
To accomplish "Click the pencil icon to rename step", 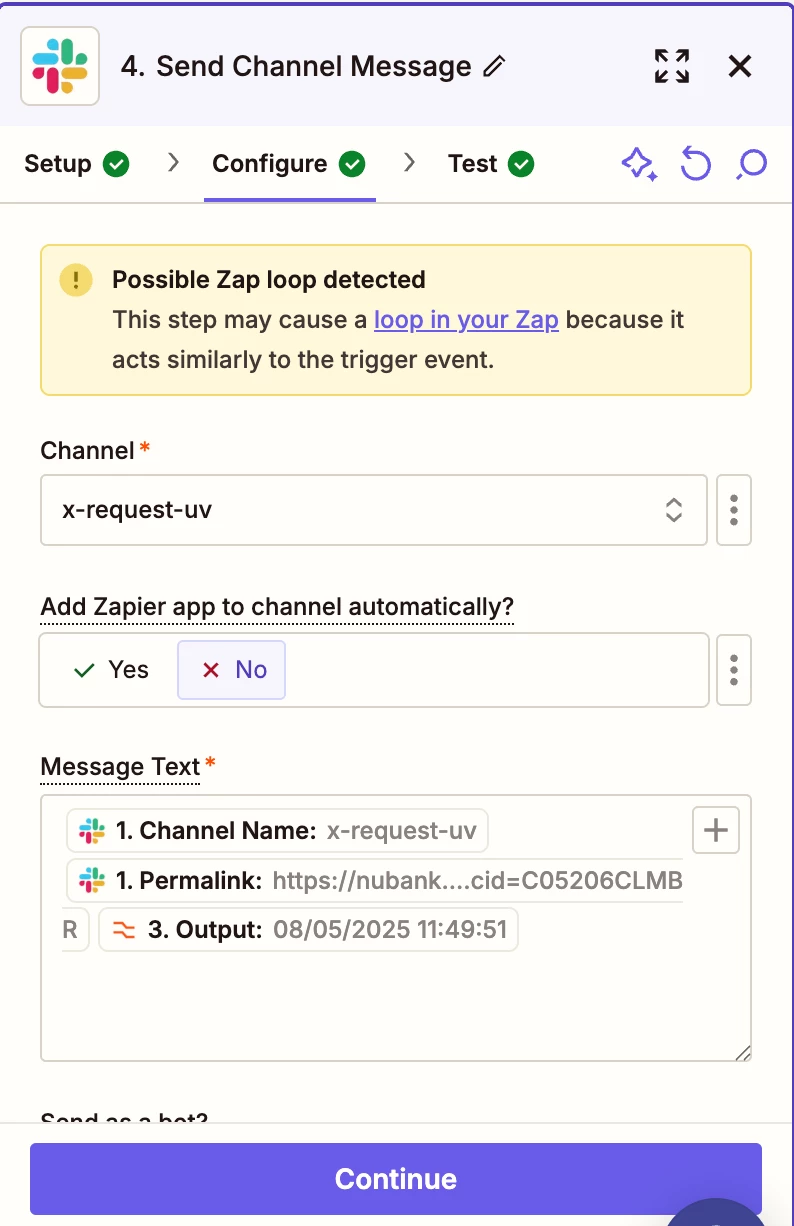I will [494, 67].
